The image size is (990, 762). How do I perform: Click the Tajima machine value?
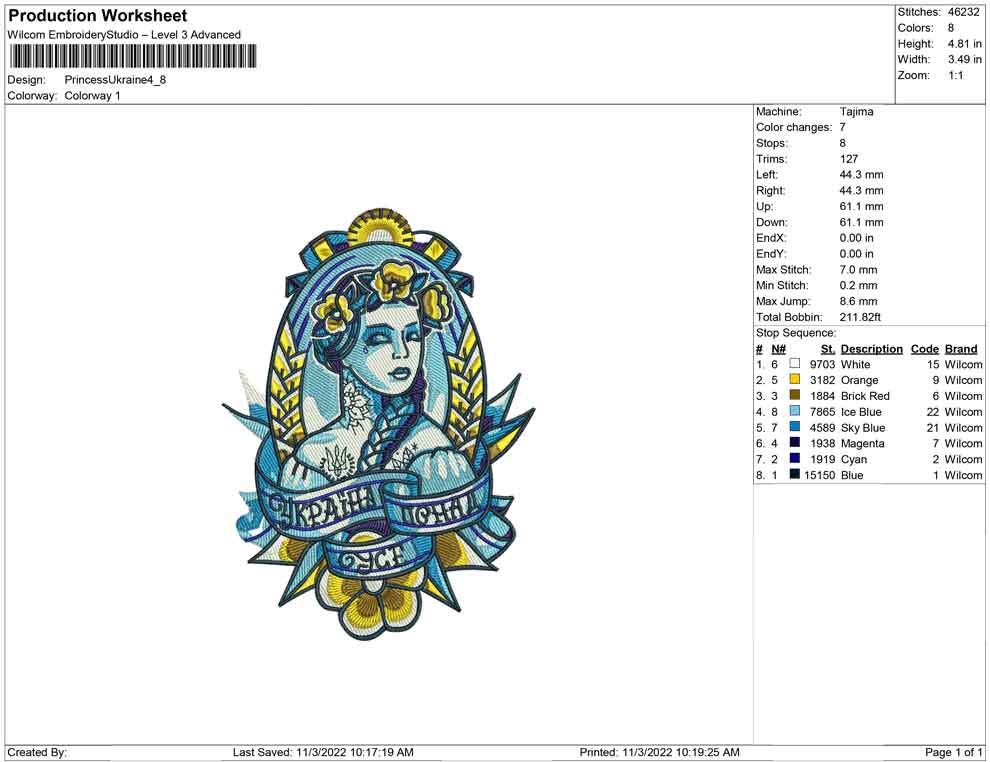pyautogui.click(x=856, y=112)
